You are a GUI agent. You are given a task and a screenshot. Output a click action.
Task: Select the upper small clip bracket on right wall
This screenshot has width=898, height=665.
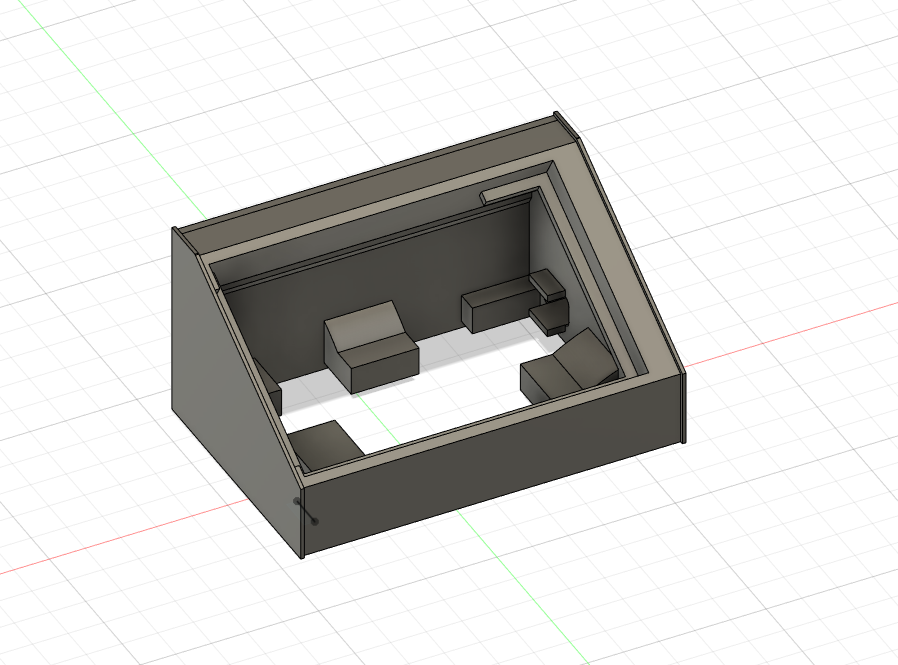(548, 284)
